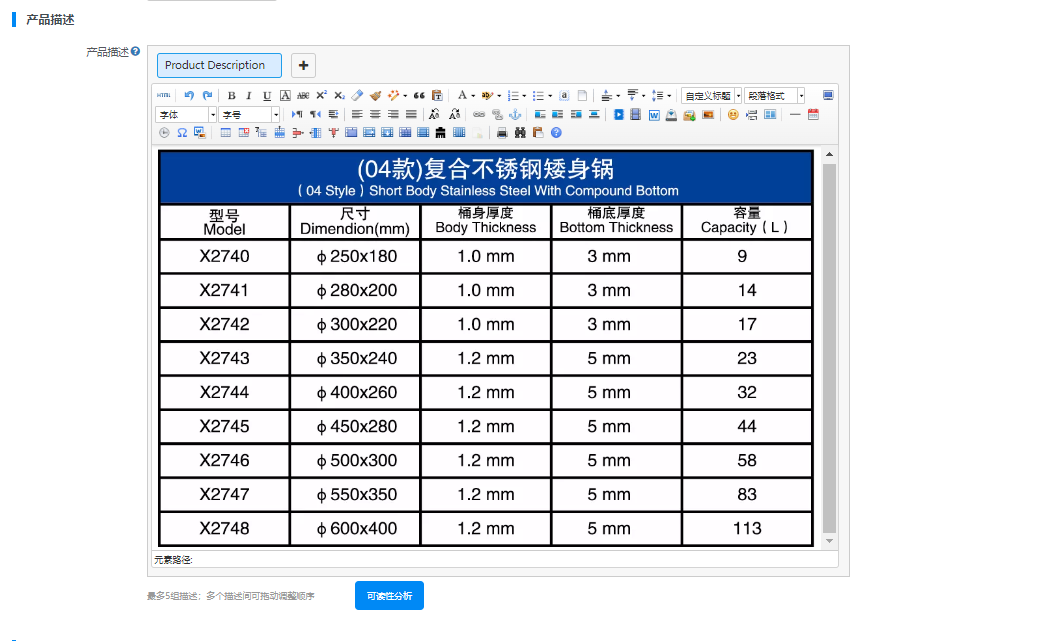Toggle underline formatting
The width and height of the screenshot is (1037, 641).
tap(267, 96)
